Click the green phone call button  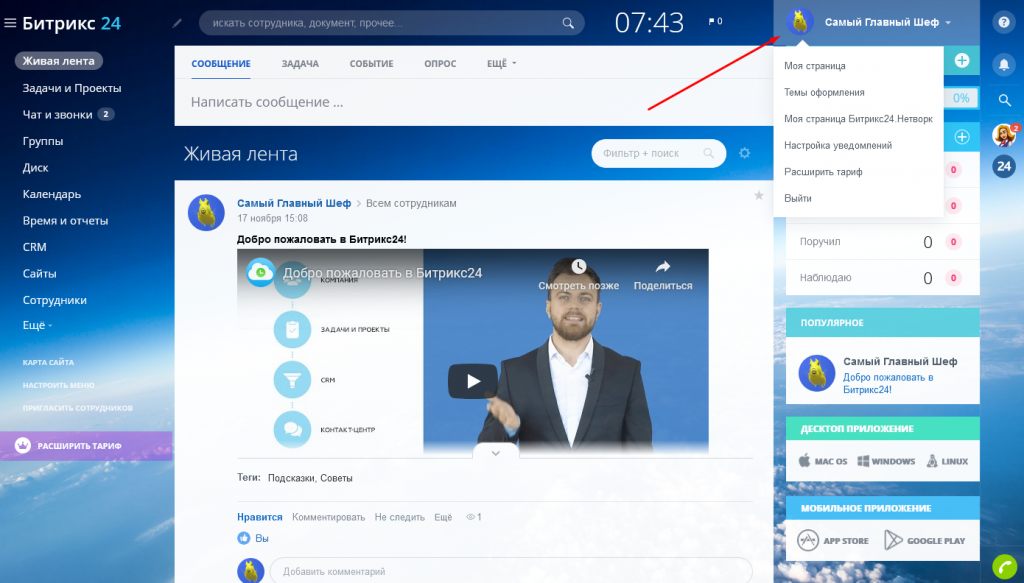(1004, 567)
